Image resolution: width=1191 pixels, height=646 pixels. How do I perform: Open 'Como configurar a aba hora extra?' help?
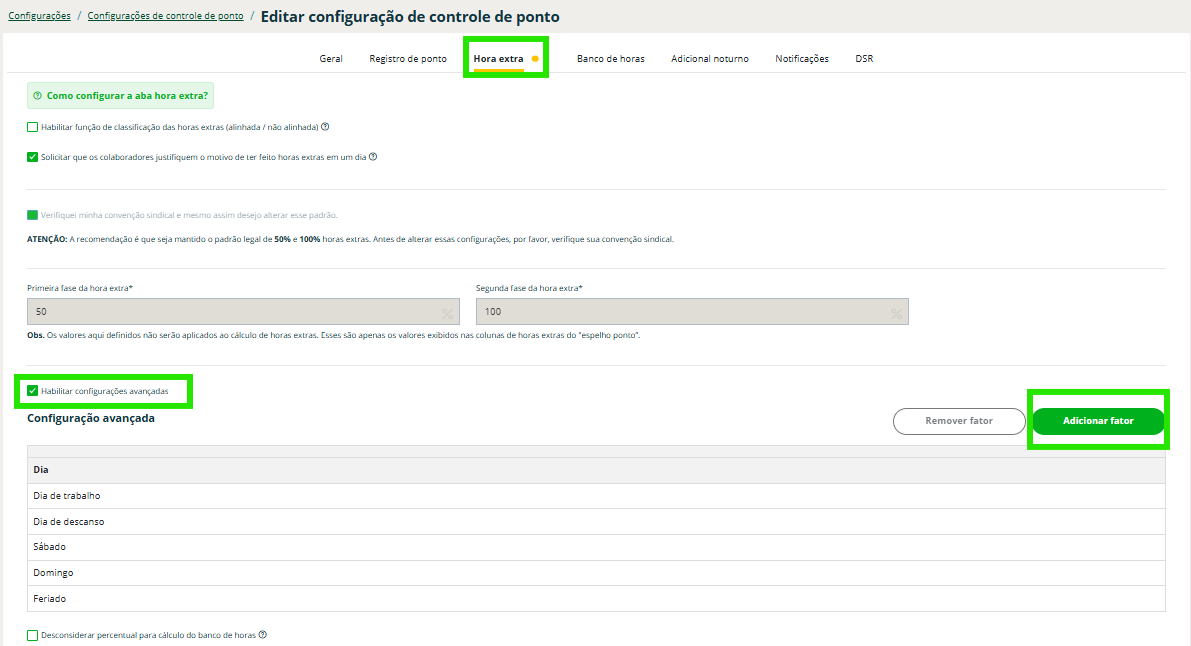(x=120, y=96)
